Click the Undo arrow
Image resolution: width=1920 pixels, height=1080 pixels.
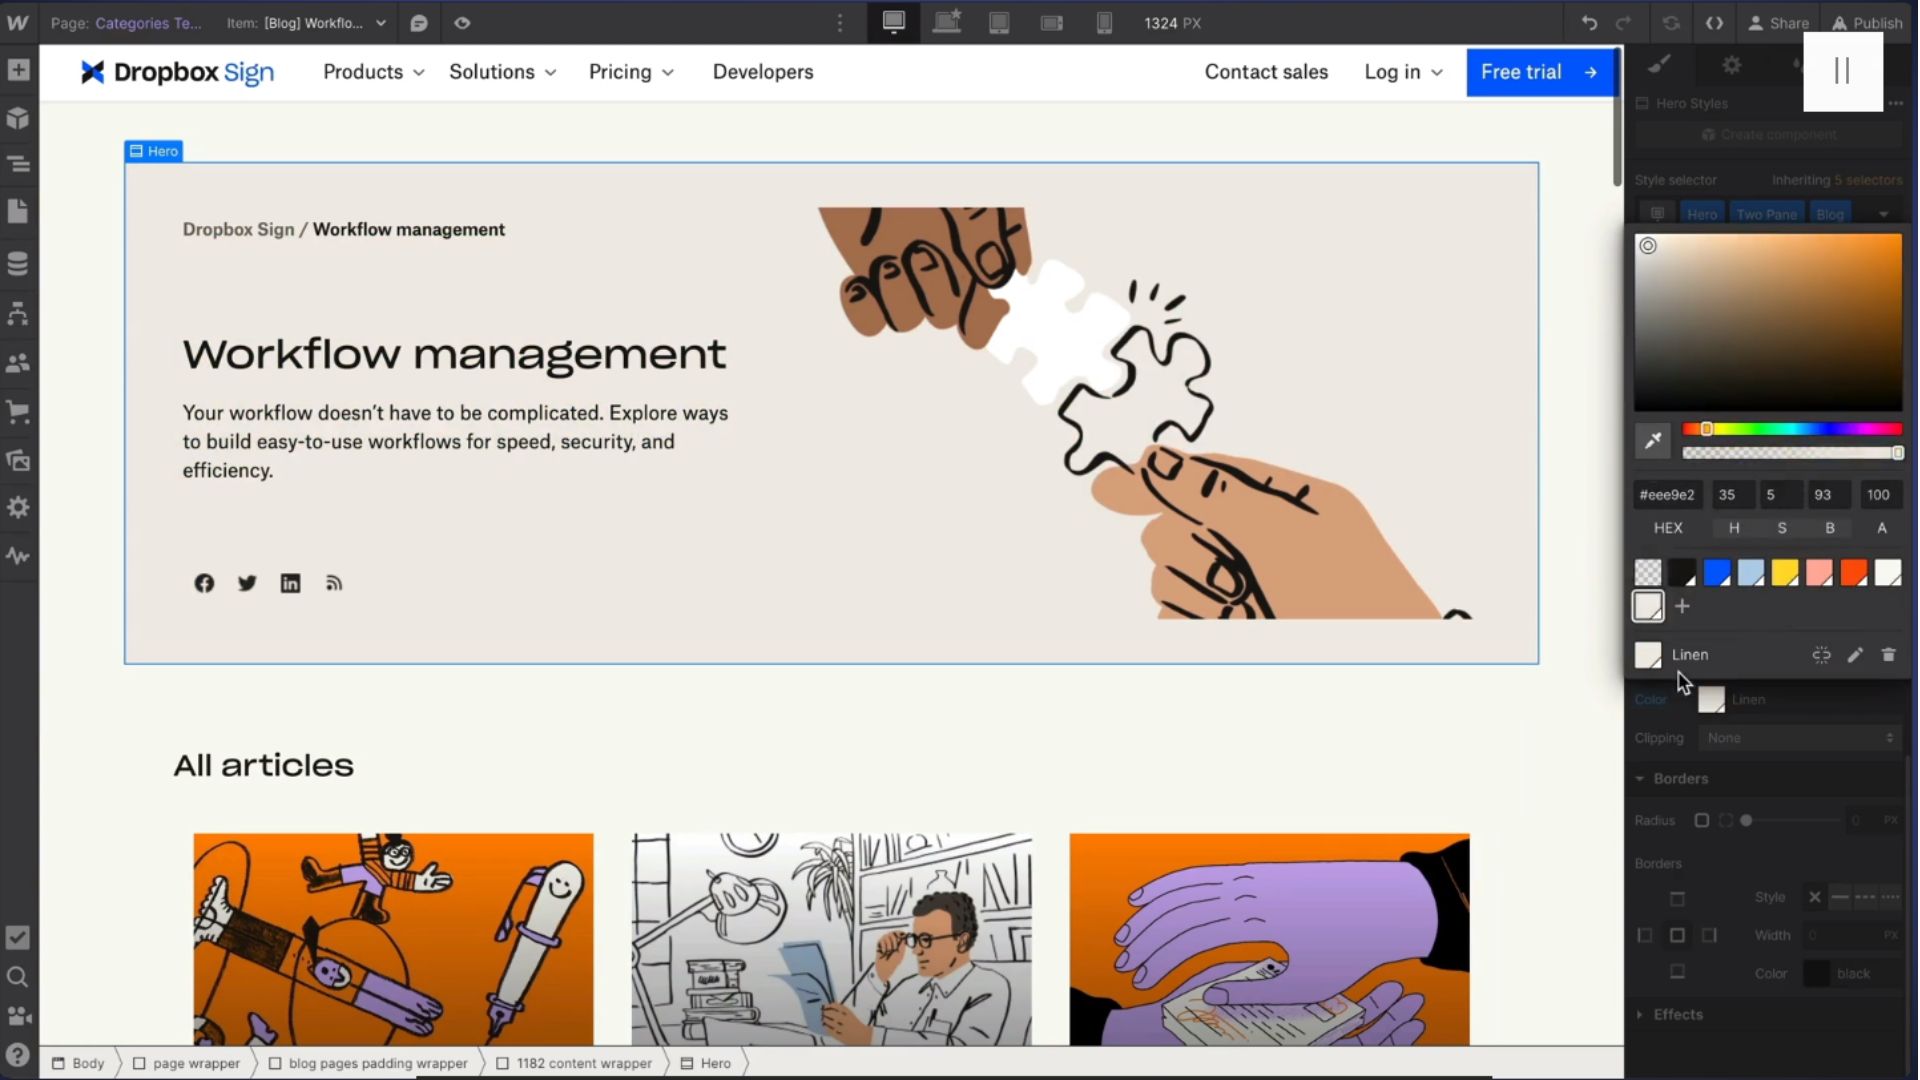1589,23
